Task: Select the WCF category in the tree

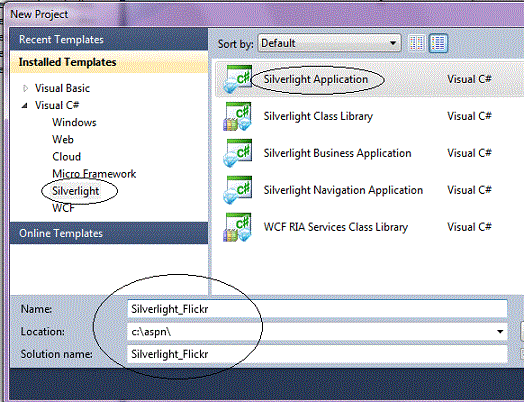Action: (x=63, y=208)
